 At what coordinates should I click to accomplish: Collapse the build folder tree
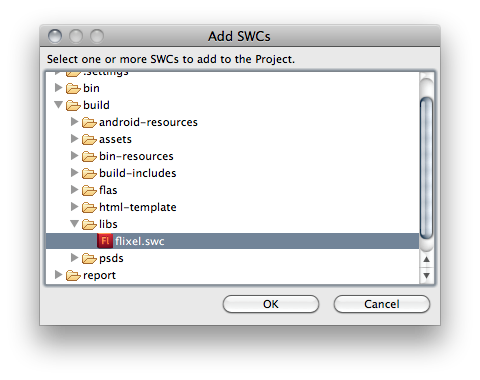tap(58, 105)
